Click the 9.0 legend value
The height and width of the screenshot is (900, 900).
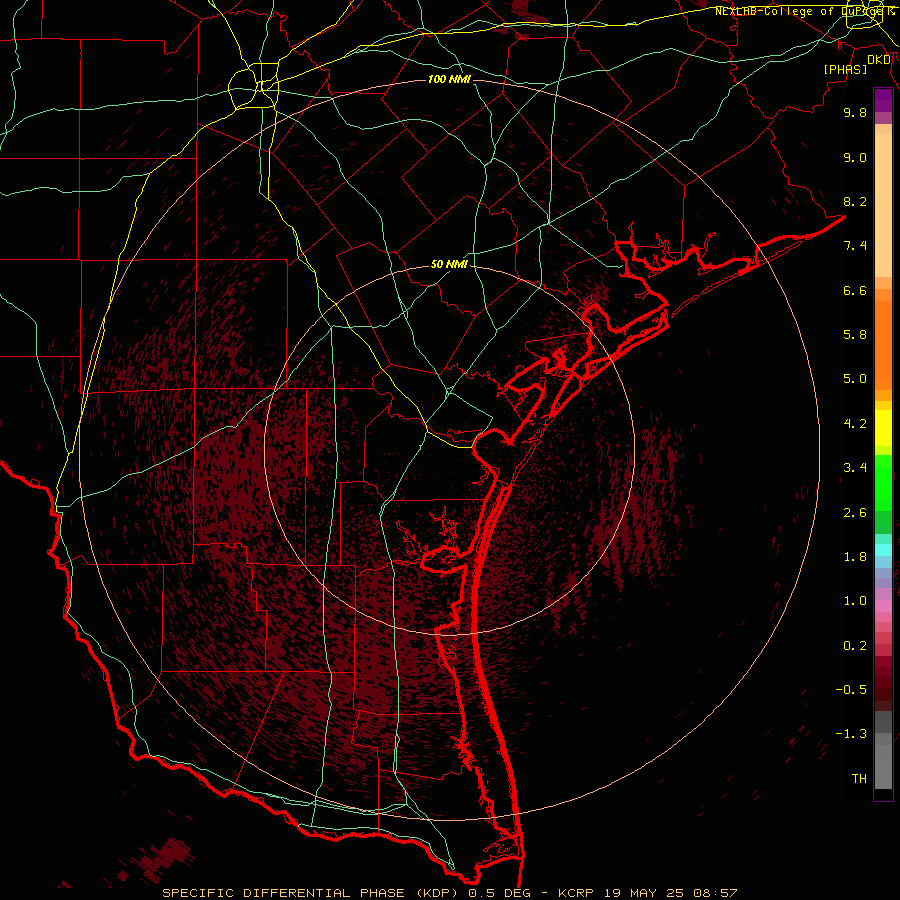click(x=855, y=157)
